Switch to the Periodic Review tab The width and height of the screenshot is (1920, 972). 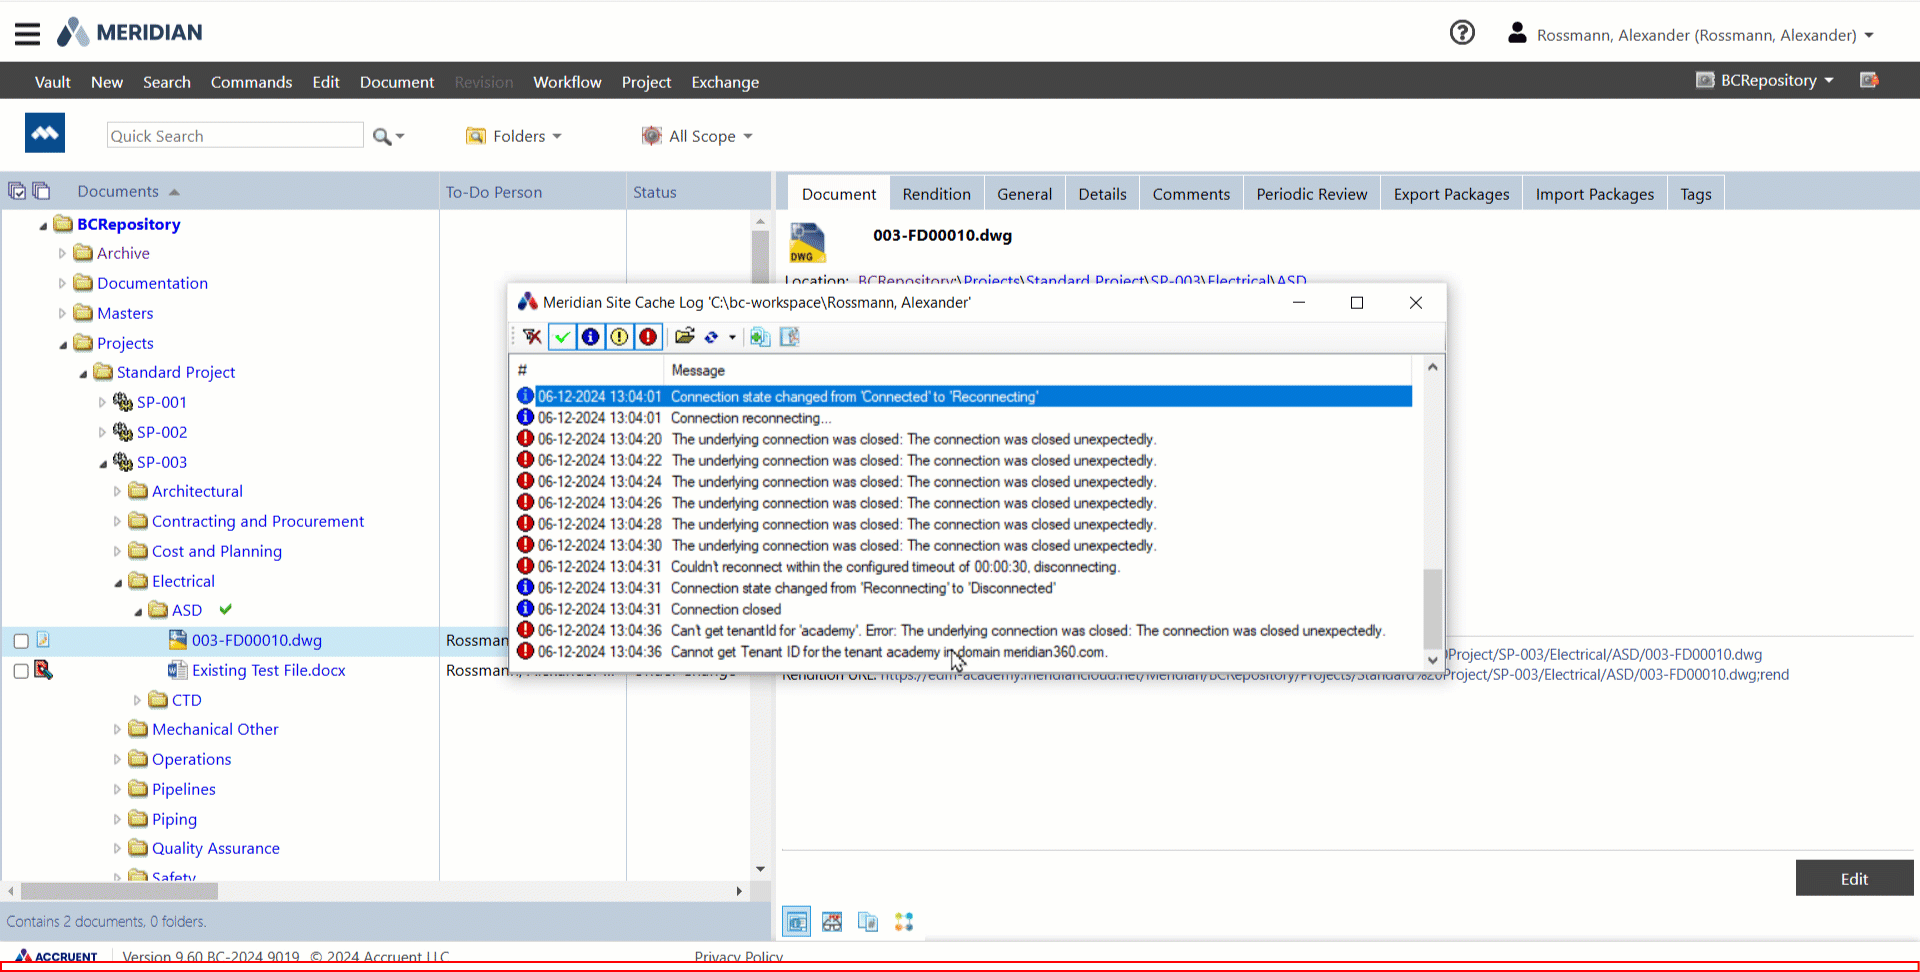tap(1311, 194)
